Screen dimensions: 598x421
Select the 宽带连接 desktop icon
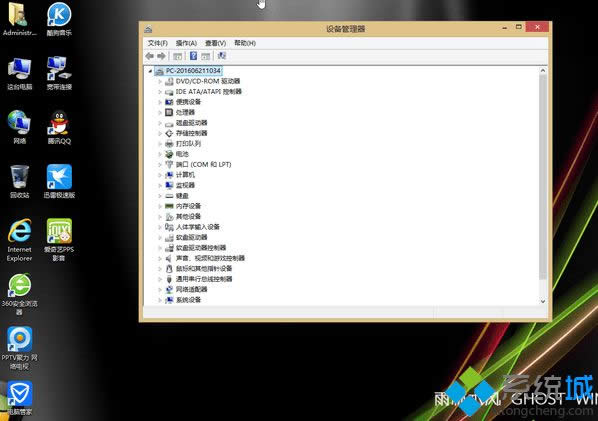(59, 73)
